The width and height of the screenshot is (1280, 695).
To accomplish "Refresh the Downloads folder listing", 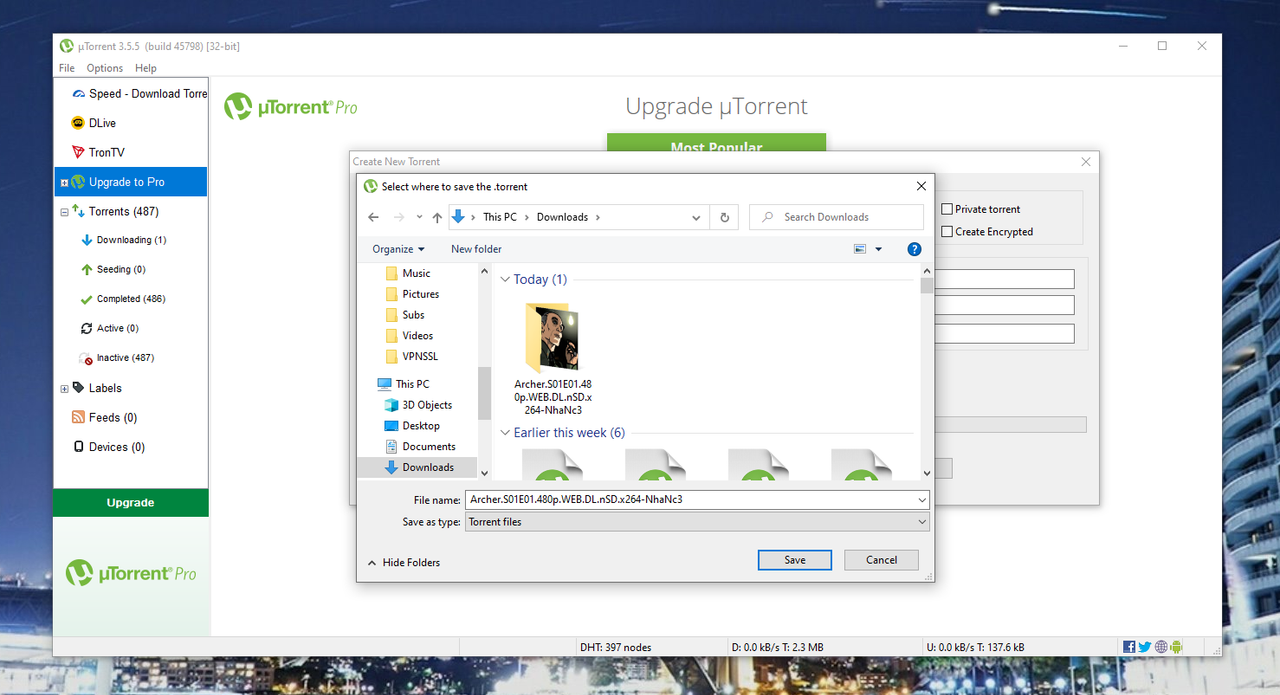I will pos(725,217).
